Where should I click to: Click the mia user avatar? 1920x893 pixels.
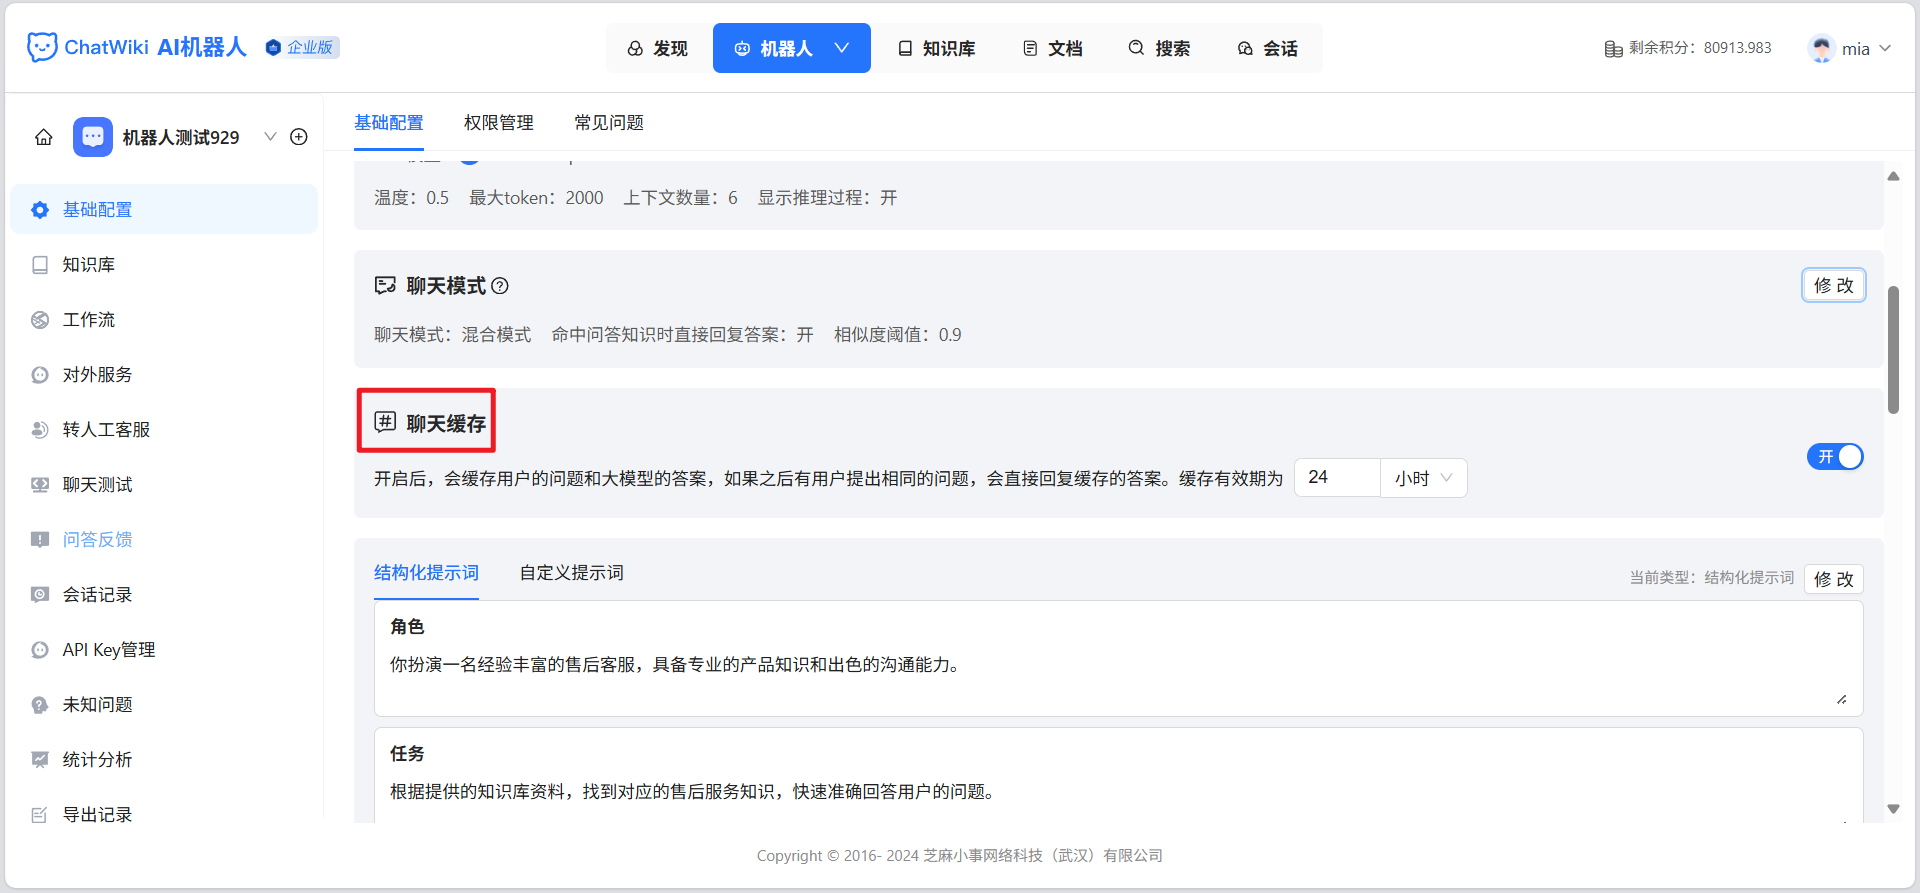[1822, 48]
